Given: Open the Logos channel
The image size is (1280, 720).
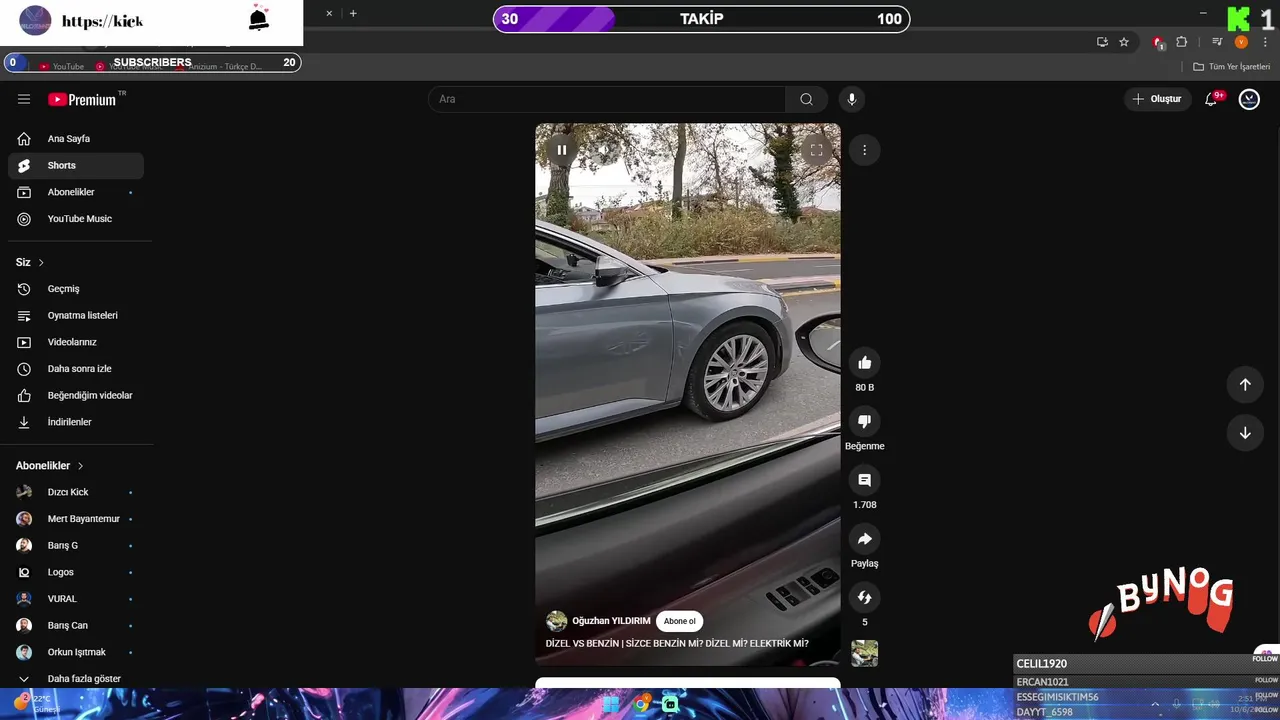Looking at the screenshot, I should (x=76, y=572).
